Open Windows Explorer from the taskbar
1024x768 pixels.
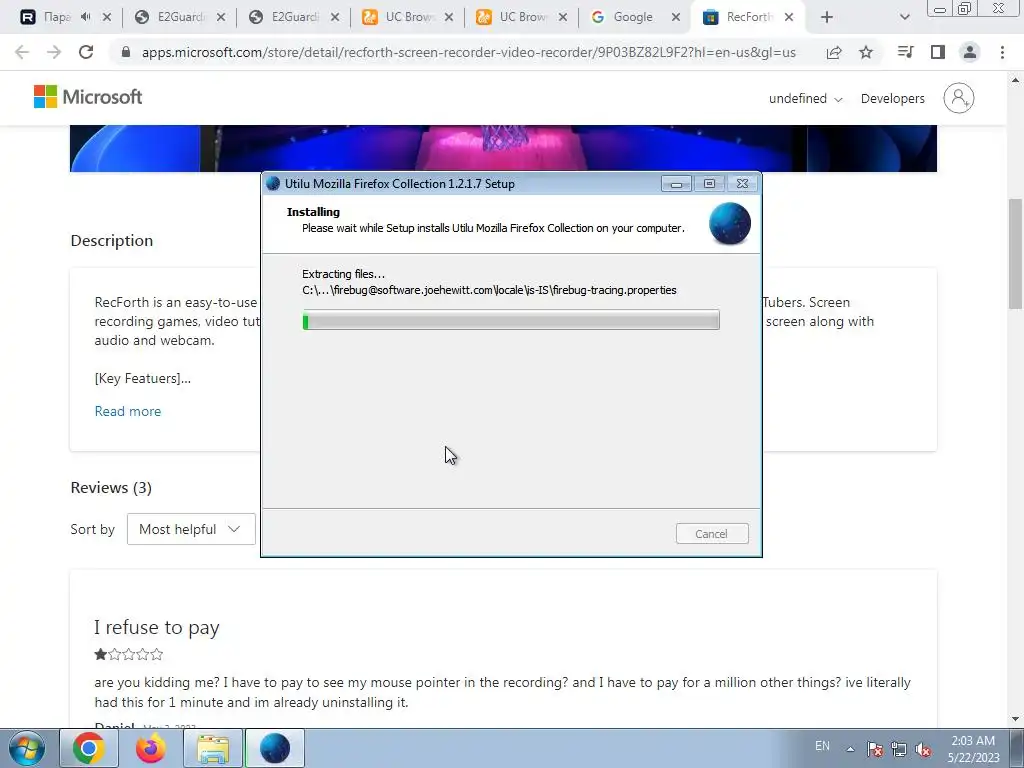[213, 748]
